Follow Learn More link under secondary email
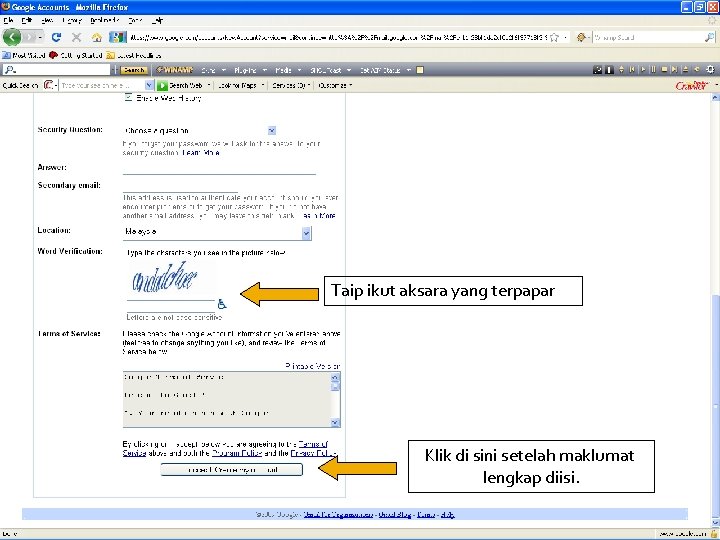720x540 pixels. click(319, 215)
